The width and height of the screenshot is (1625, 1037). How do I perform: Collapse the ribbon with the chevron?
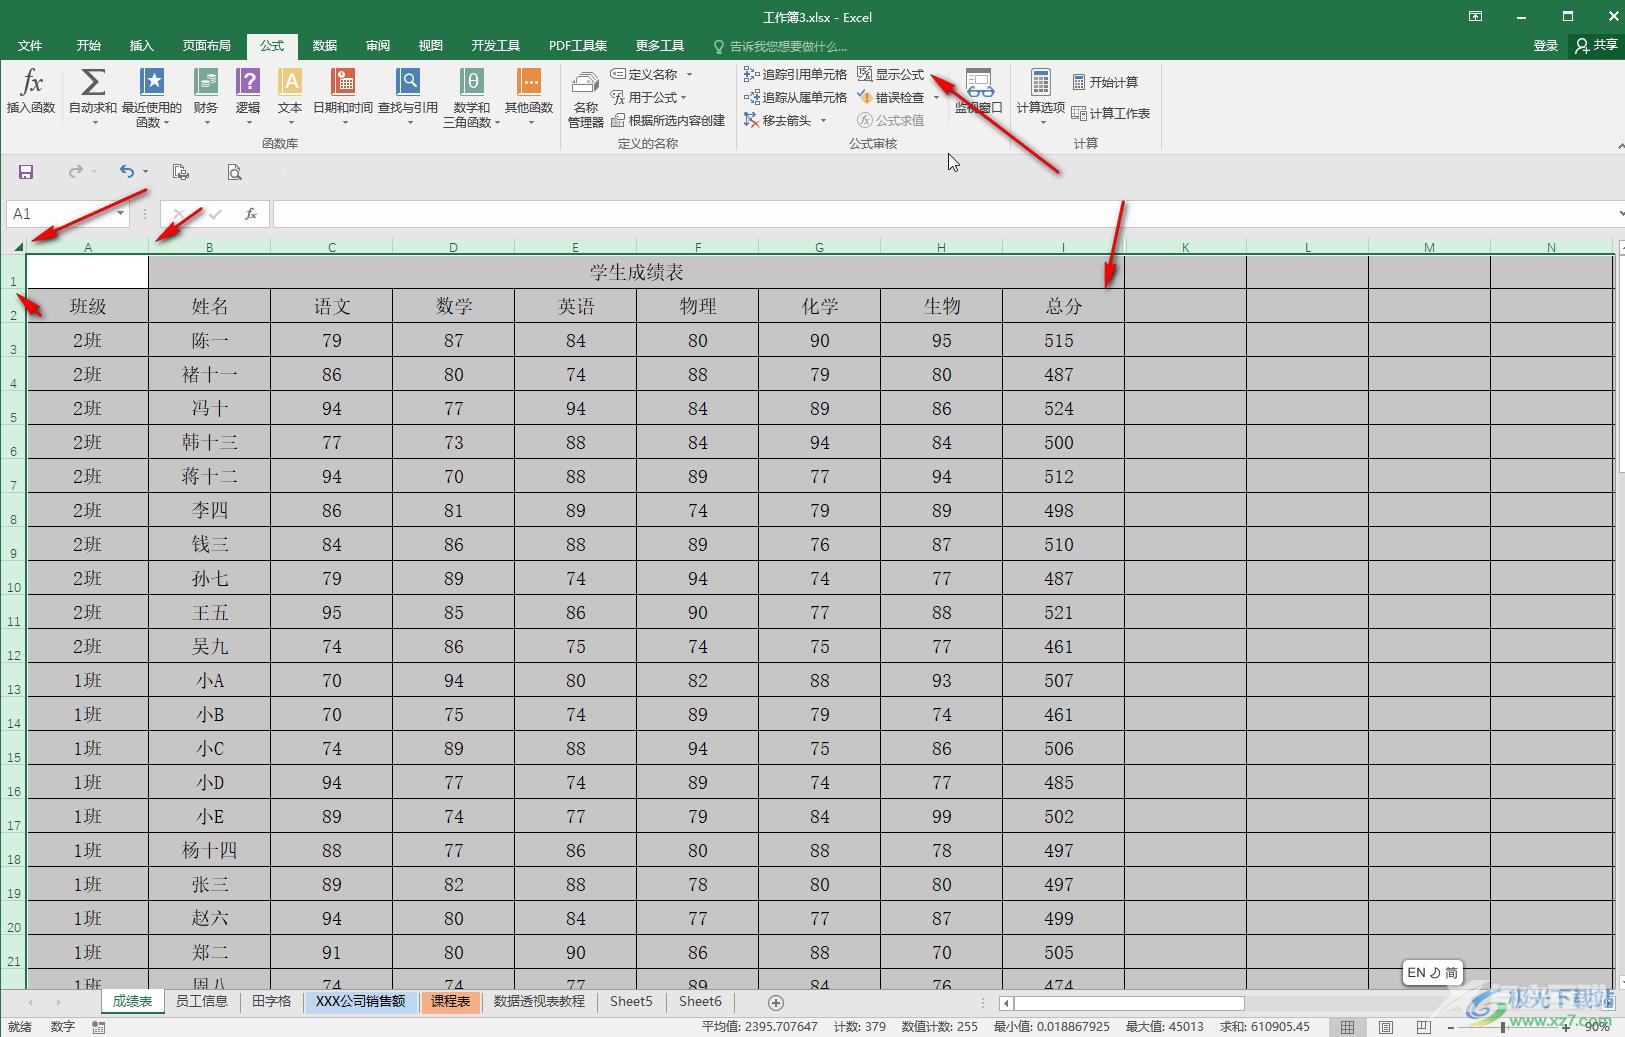pos(1620,146)
